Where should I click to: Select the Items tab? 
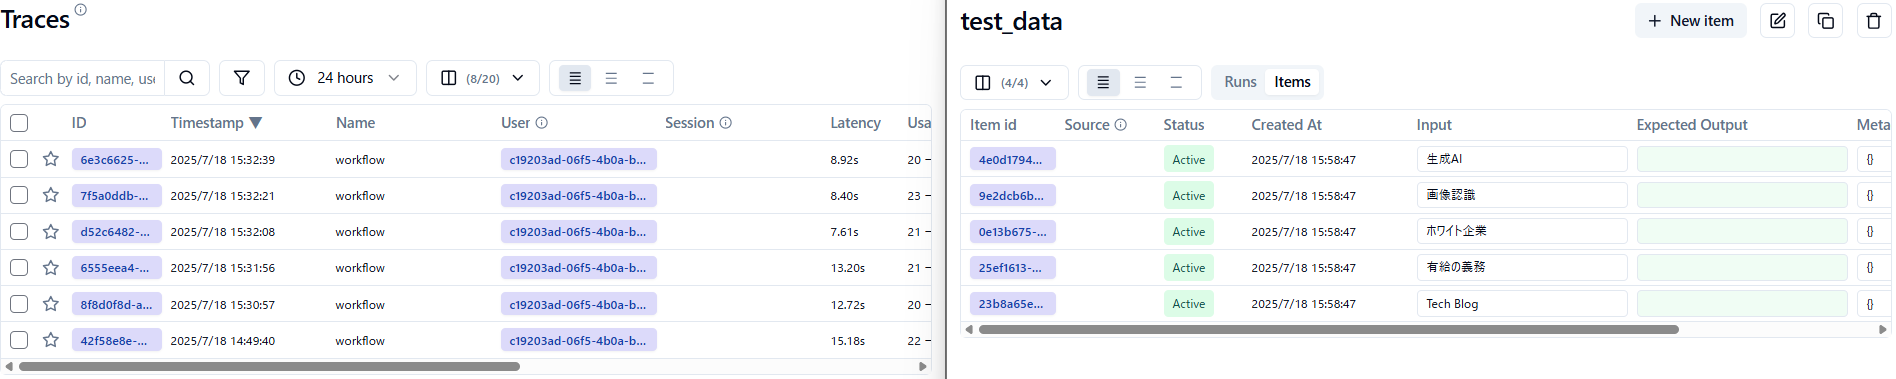[x=1292, y=82]
